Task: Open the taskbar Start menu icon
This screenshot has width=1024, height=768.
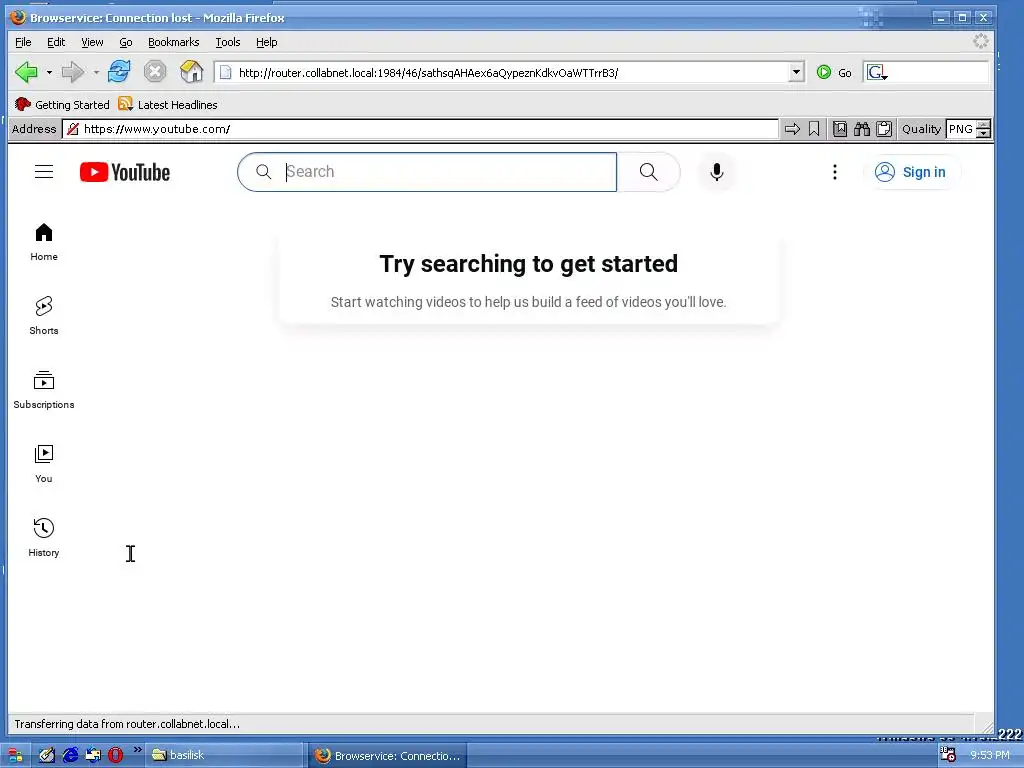Action: pyautogui.click(x=14, y=755)
